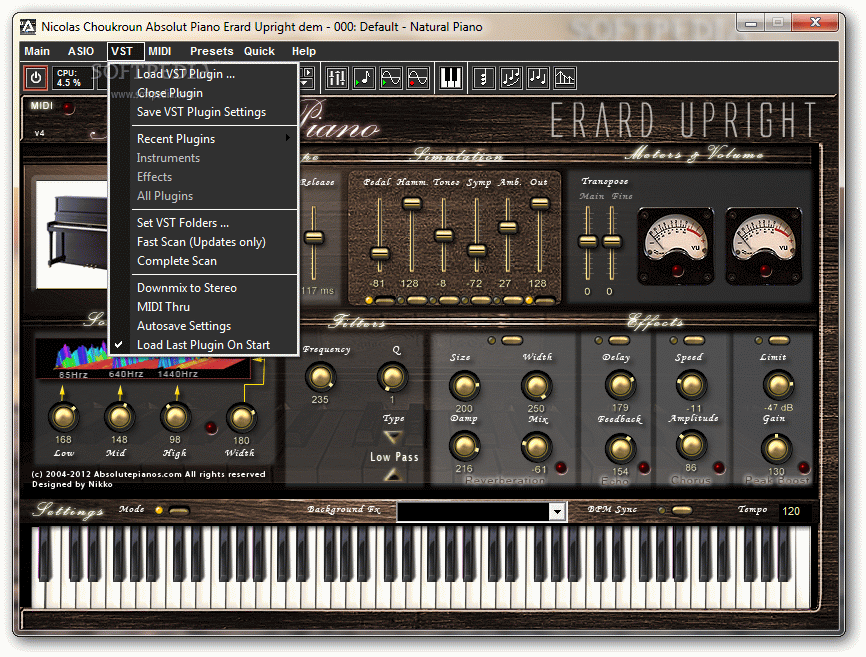The image size is (866, 657).
Task: Click the filter Type up arrow
Action: tap(393, 474)
